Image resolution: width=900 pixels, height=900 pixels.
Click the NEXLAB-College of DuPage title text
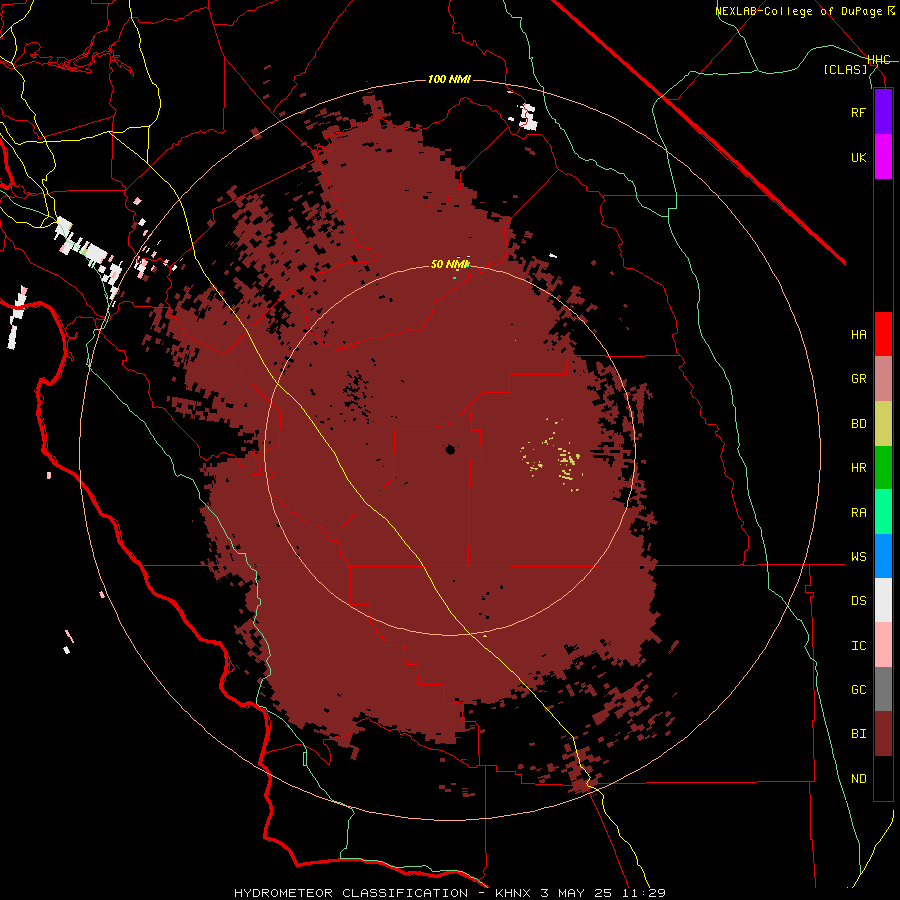[804, 11]
